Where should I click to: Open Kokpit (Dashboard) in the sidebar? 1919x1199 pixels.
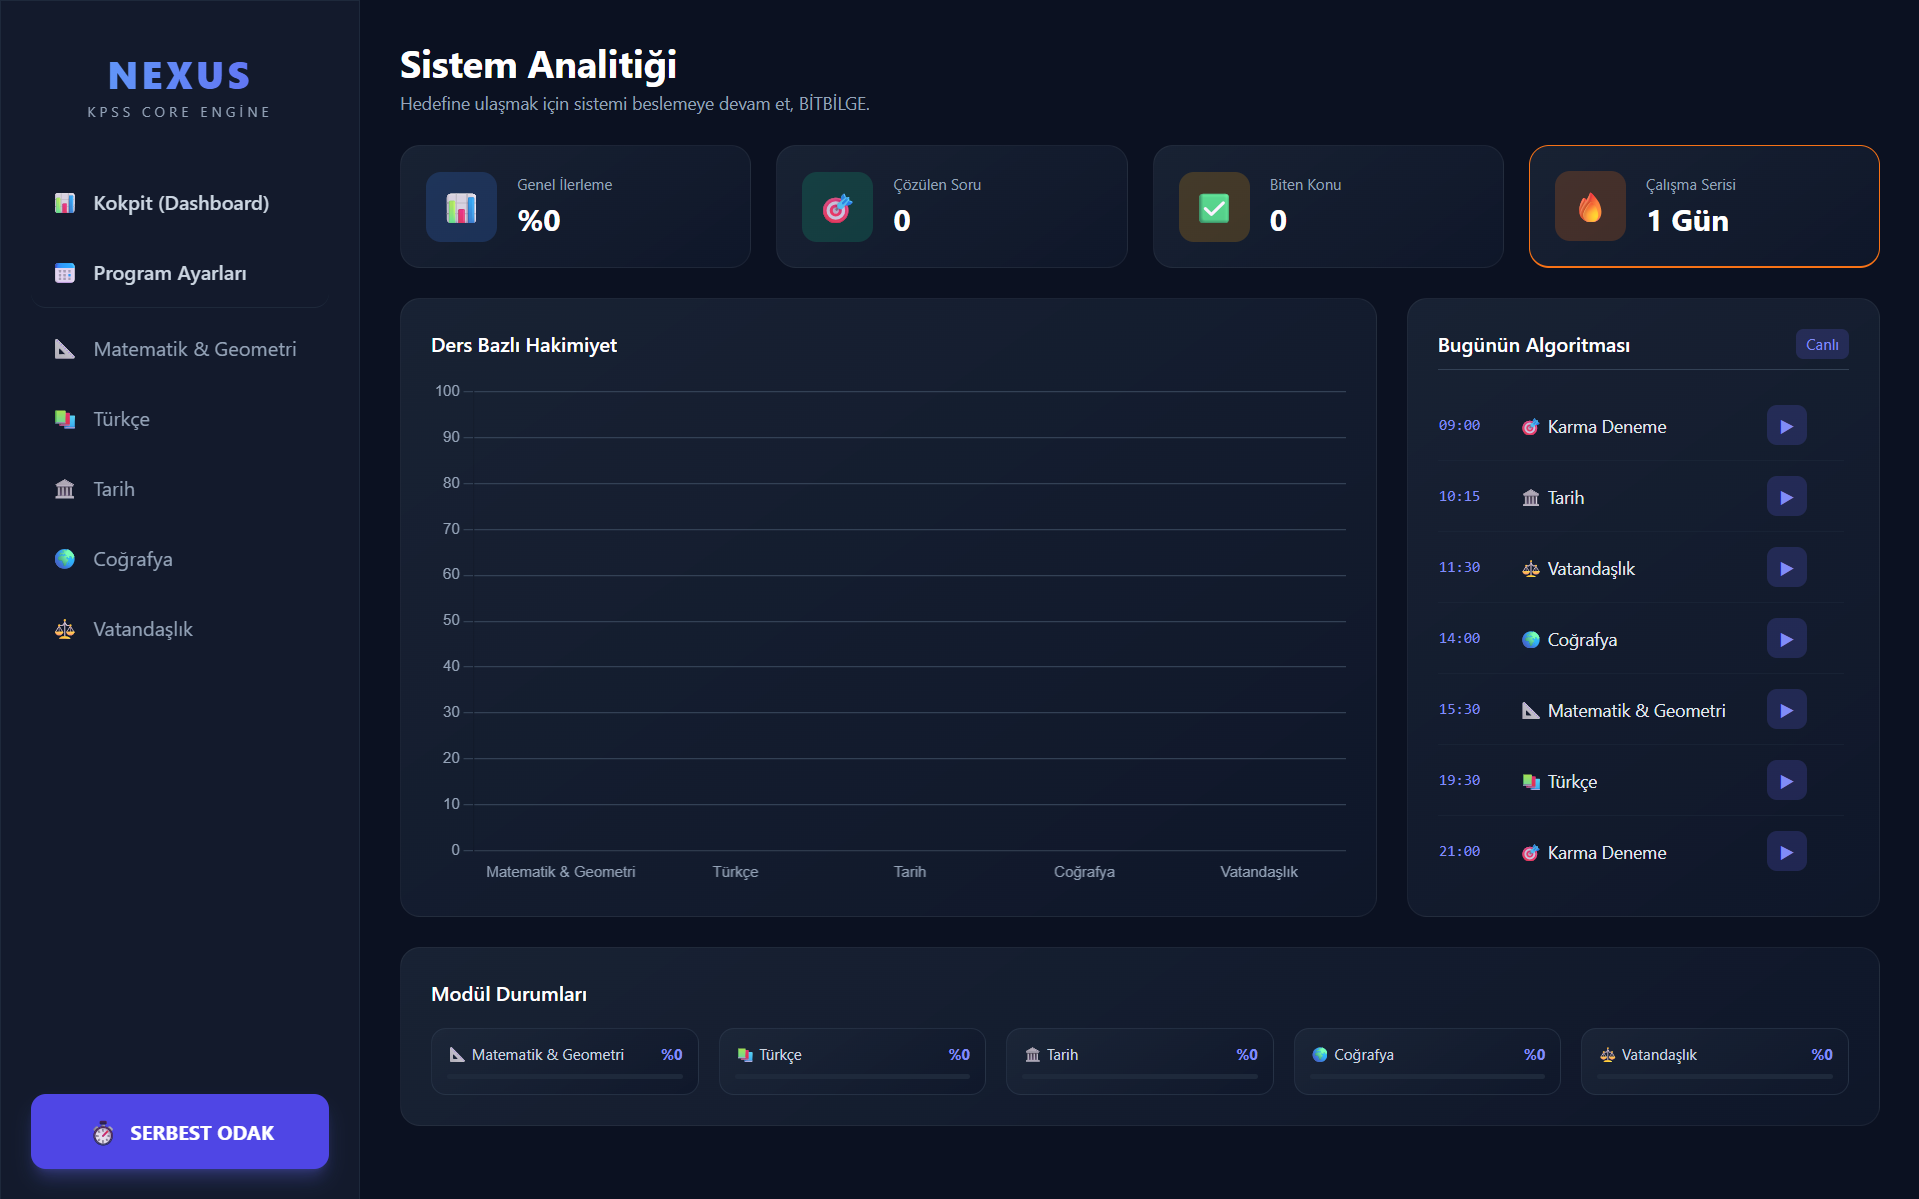point(180,203)
